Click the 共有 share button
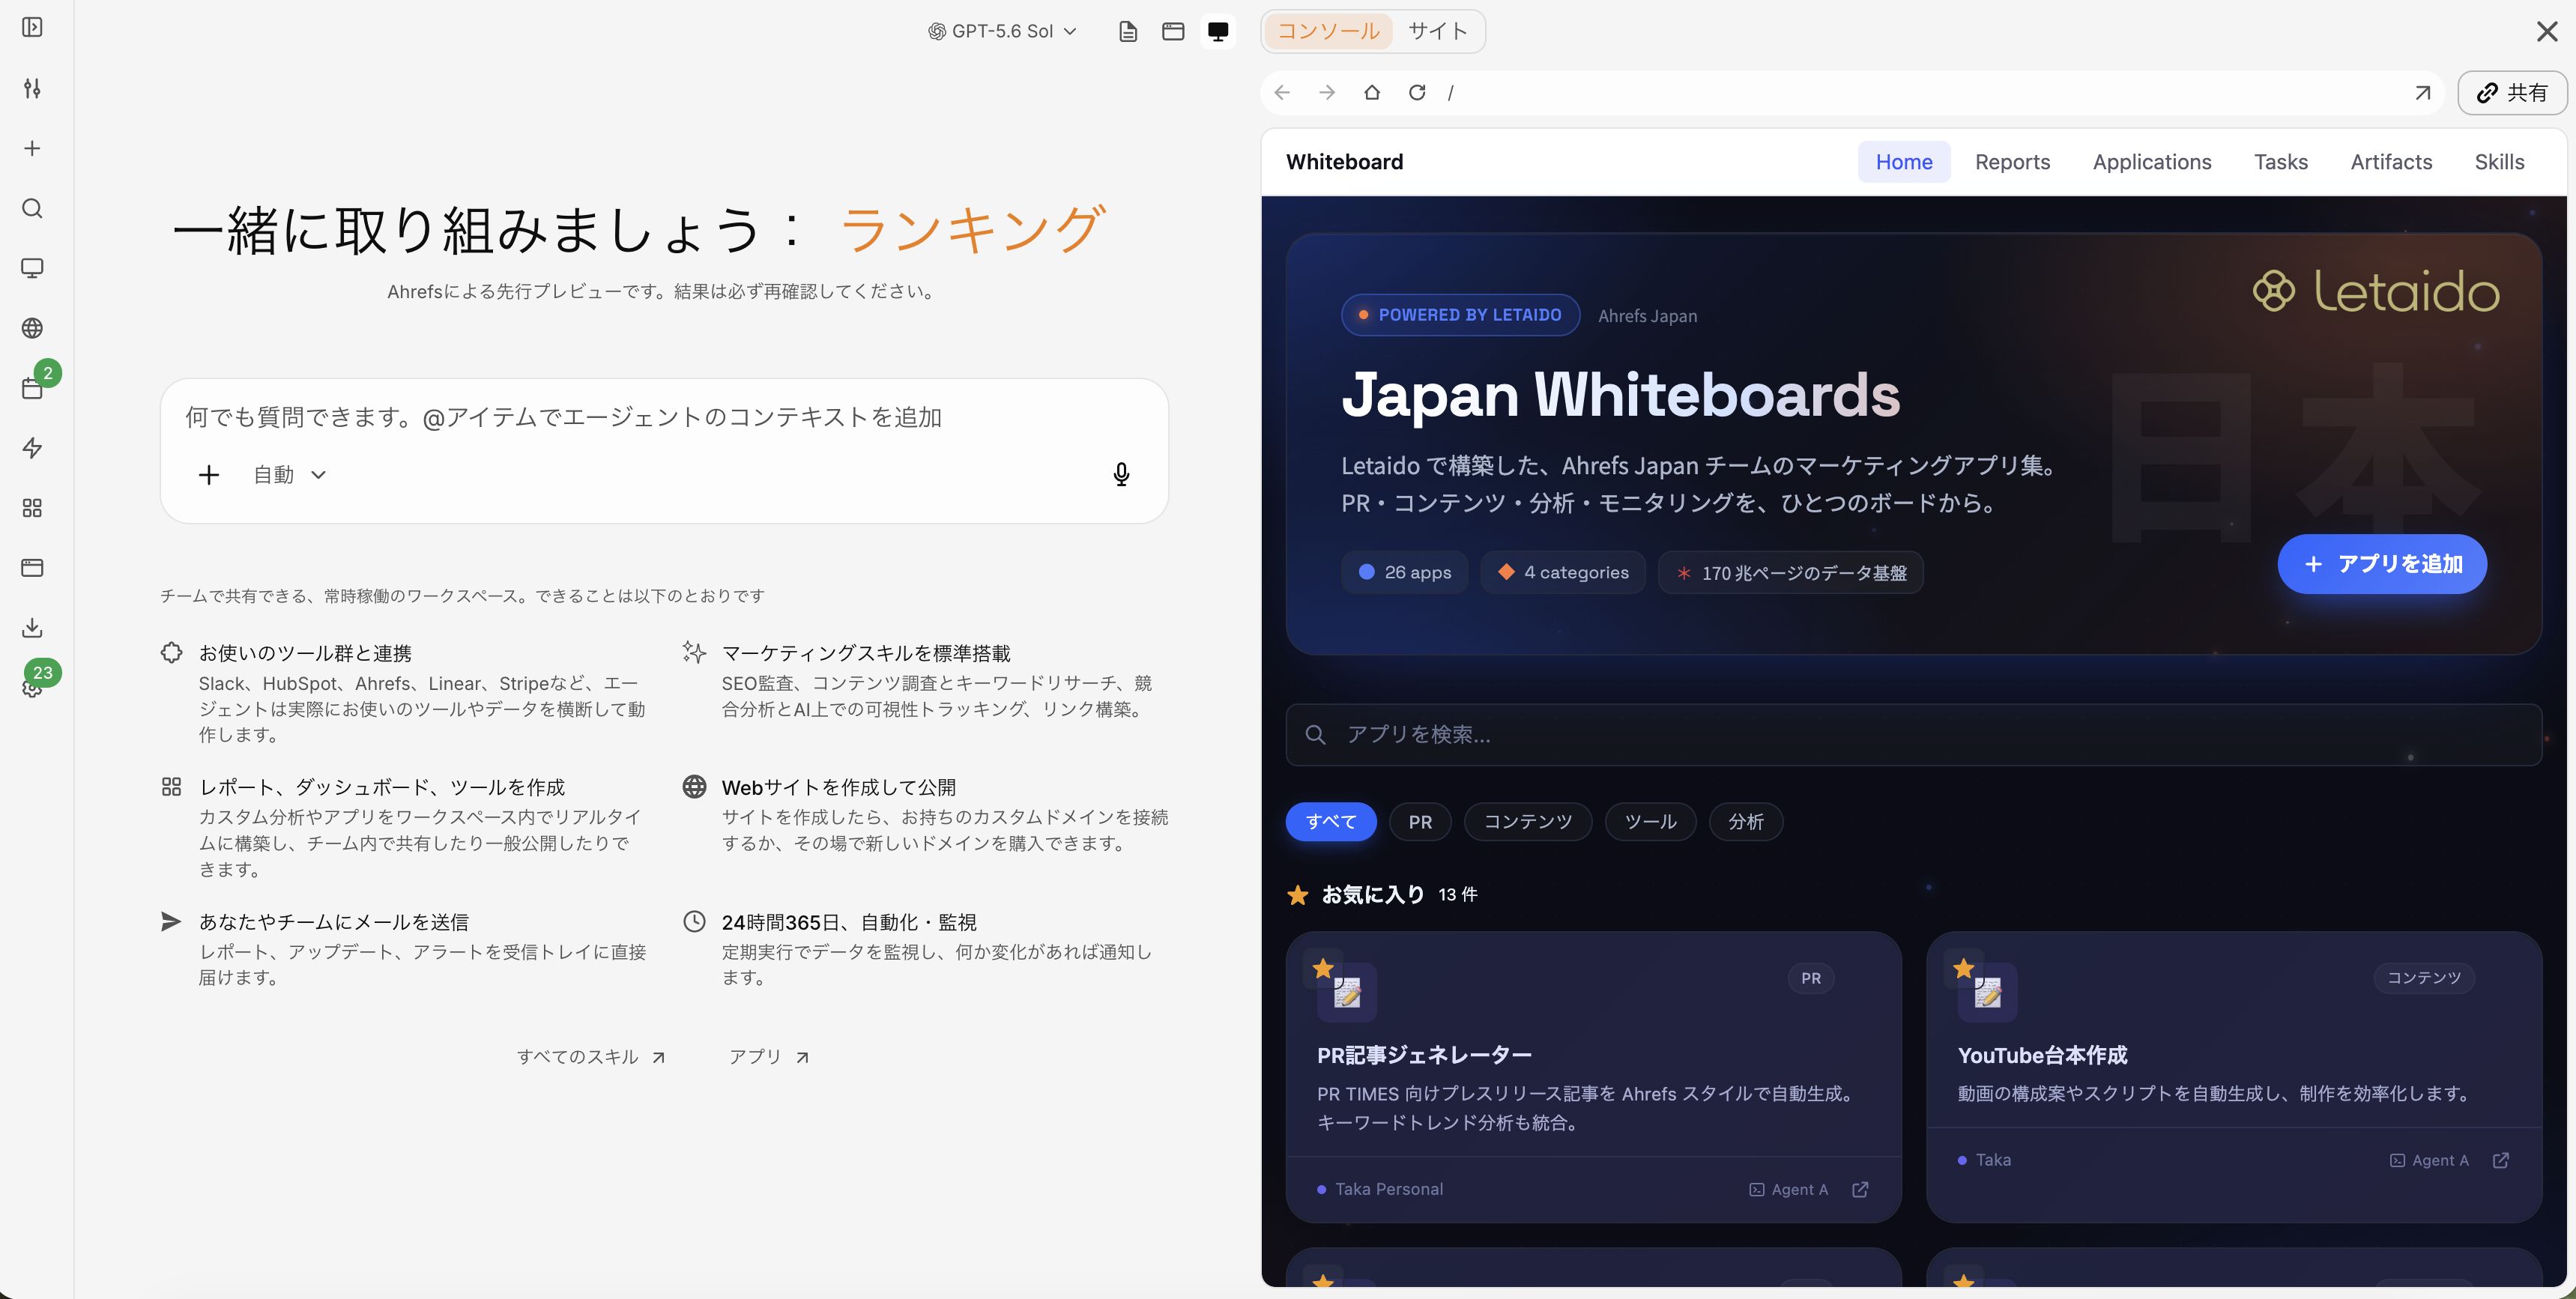The image size is (2576, 1299). coord(2512,93)
